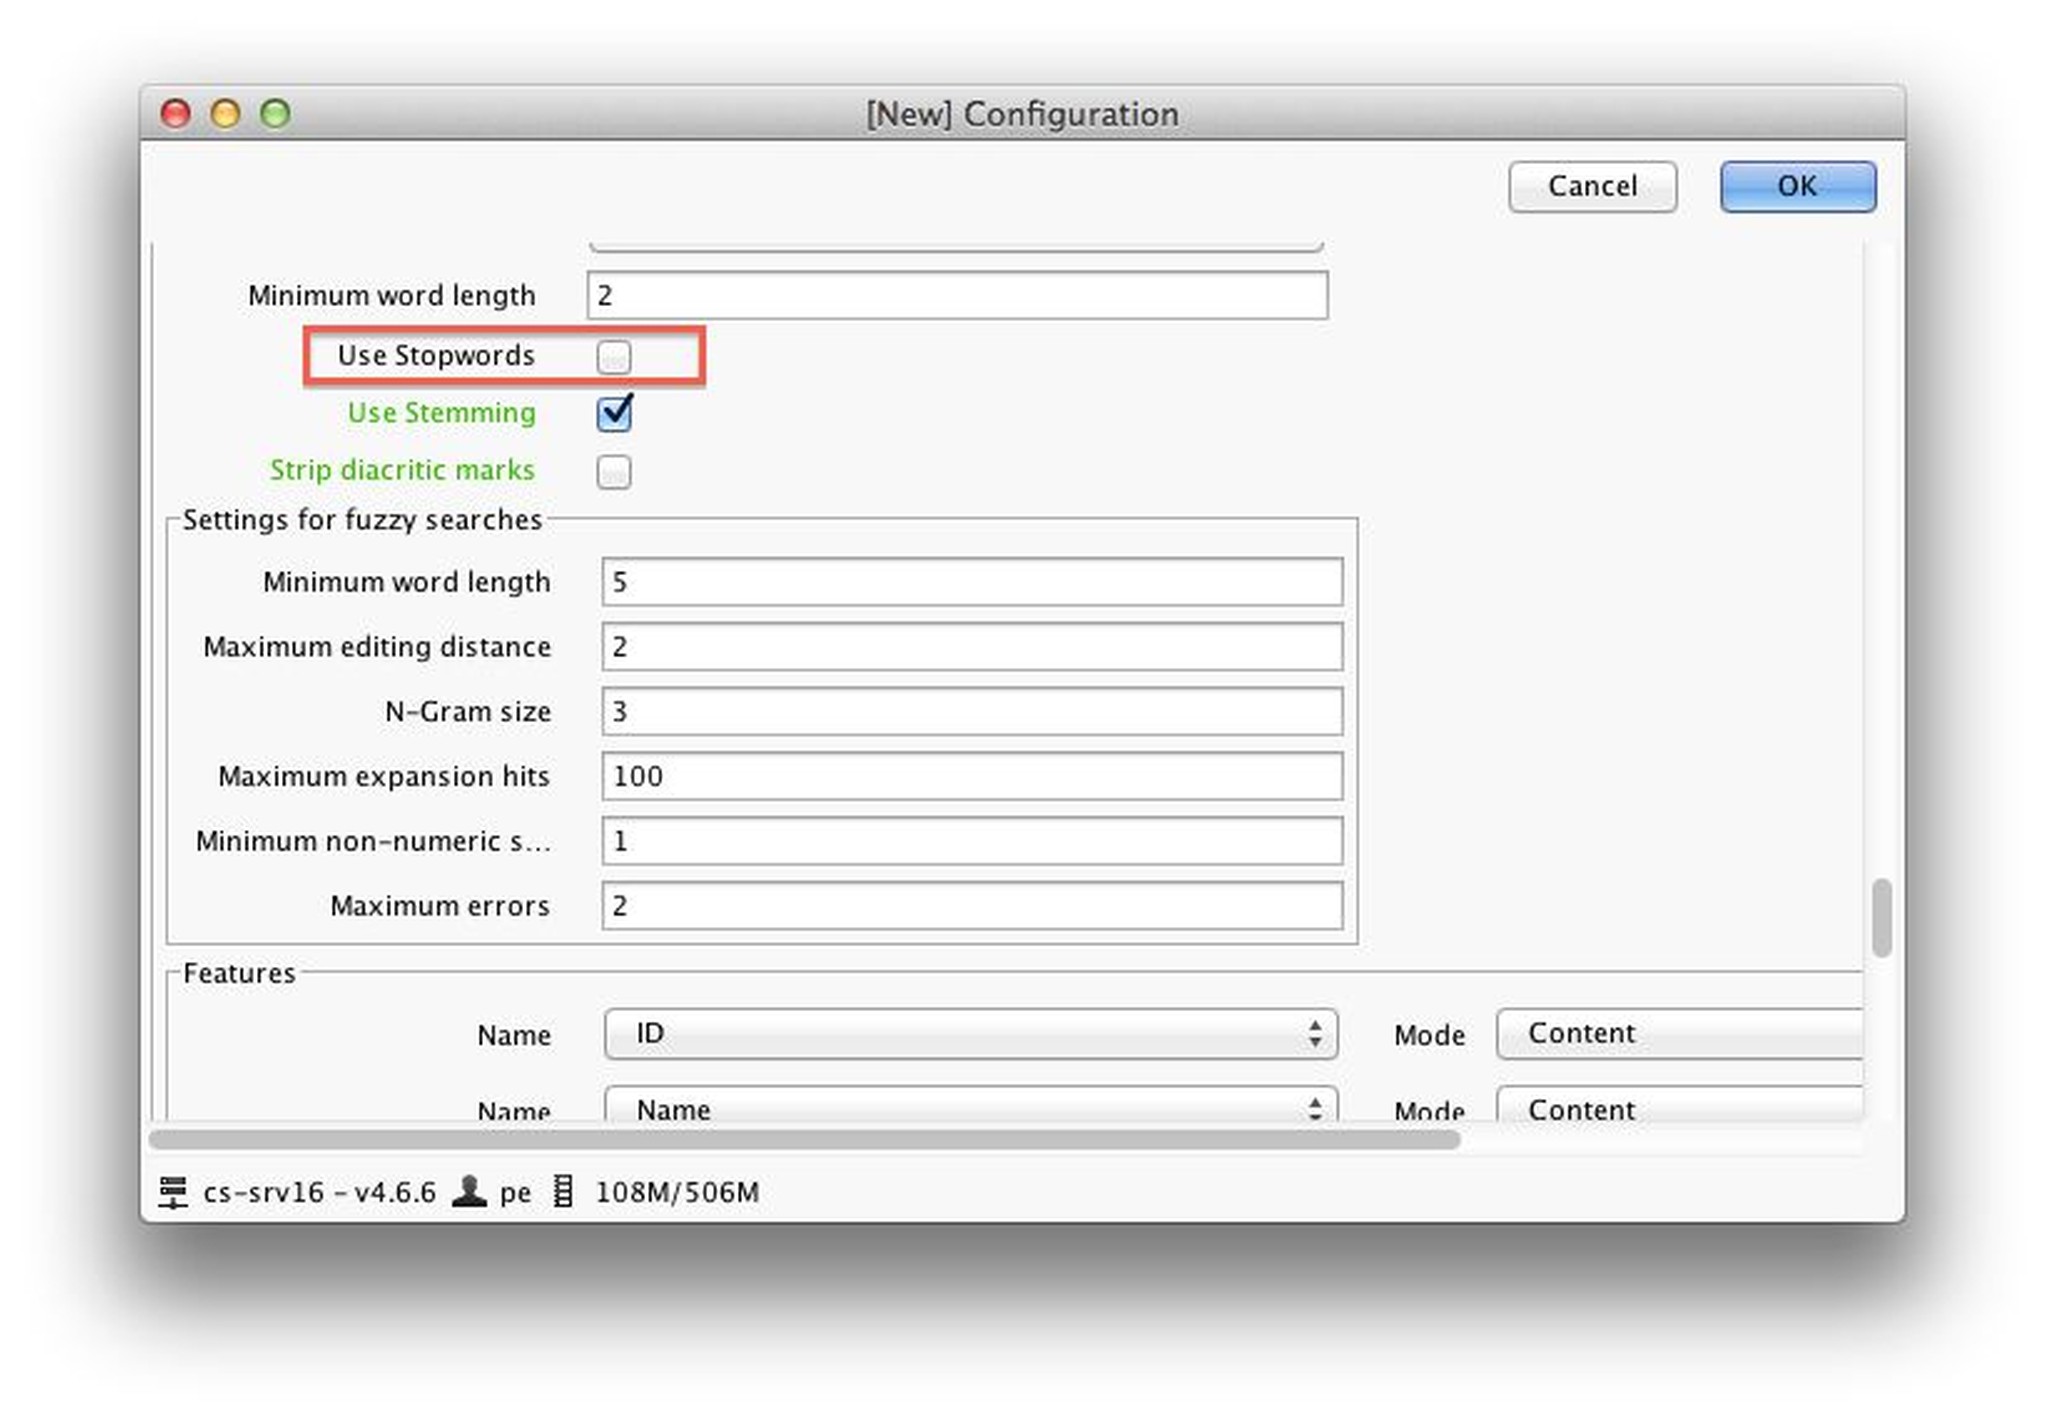2048x1420 pixels.
Task: Click the Cancel button
Action: pos(1592,186)
